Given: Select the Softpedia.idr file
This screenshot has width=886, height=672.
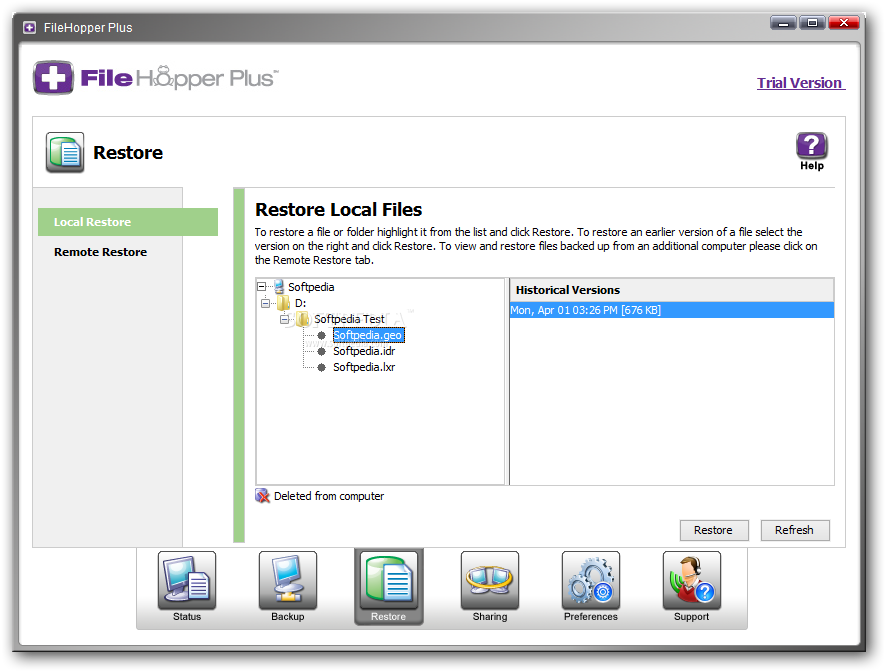Looking at the screenshot, I should pyautogui.click(x=364, y=351).
